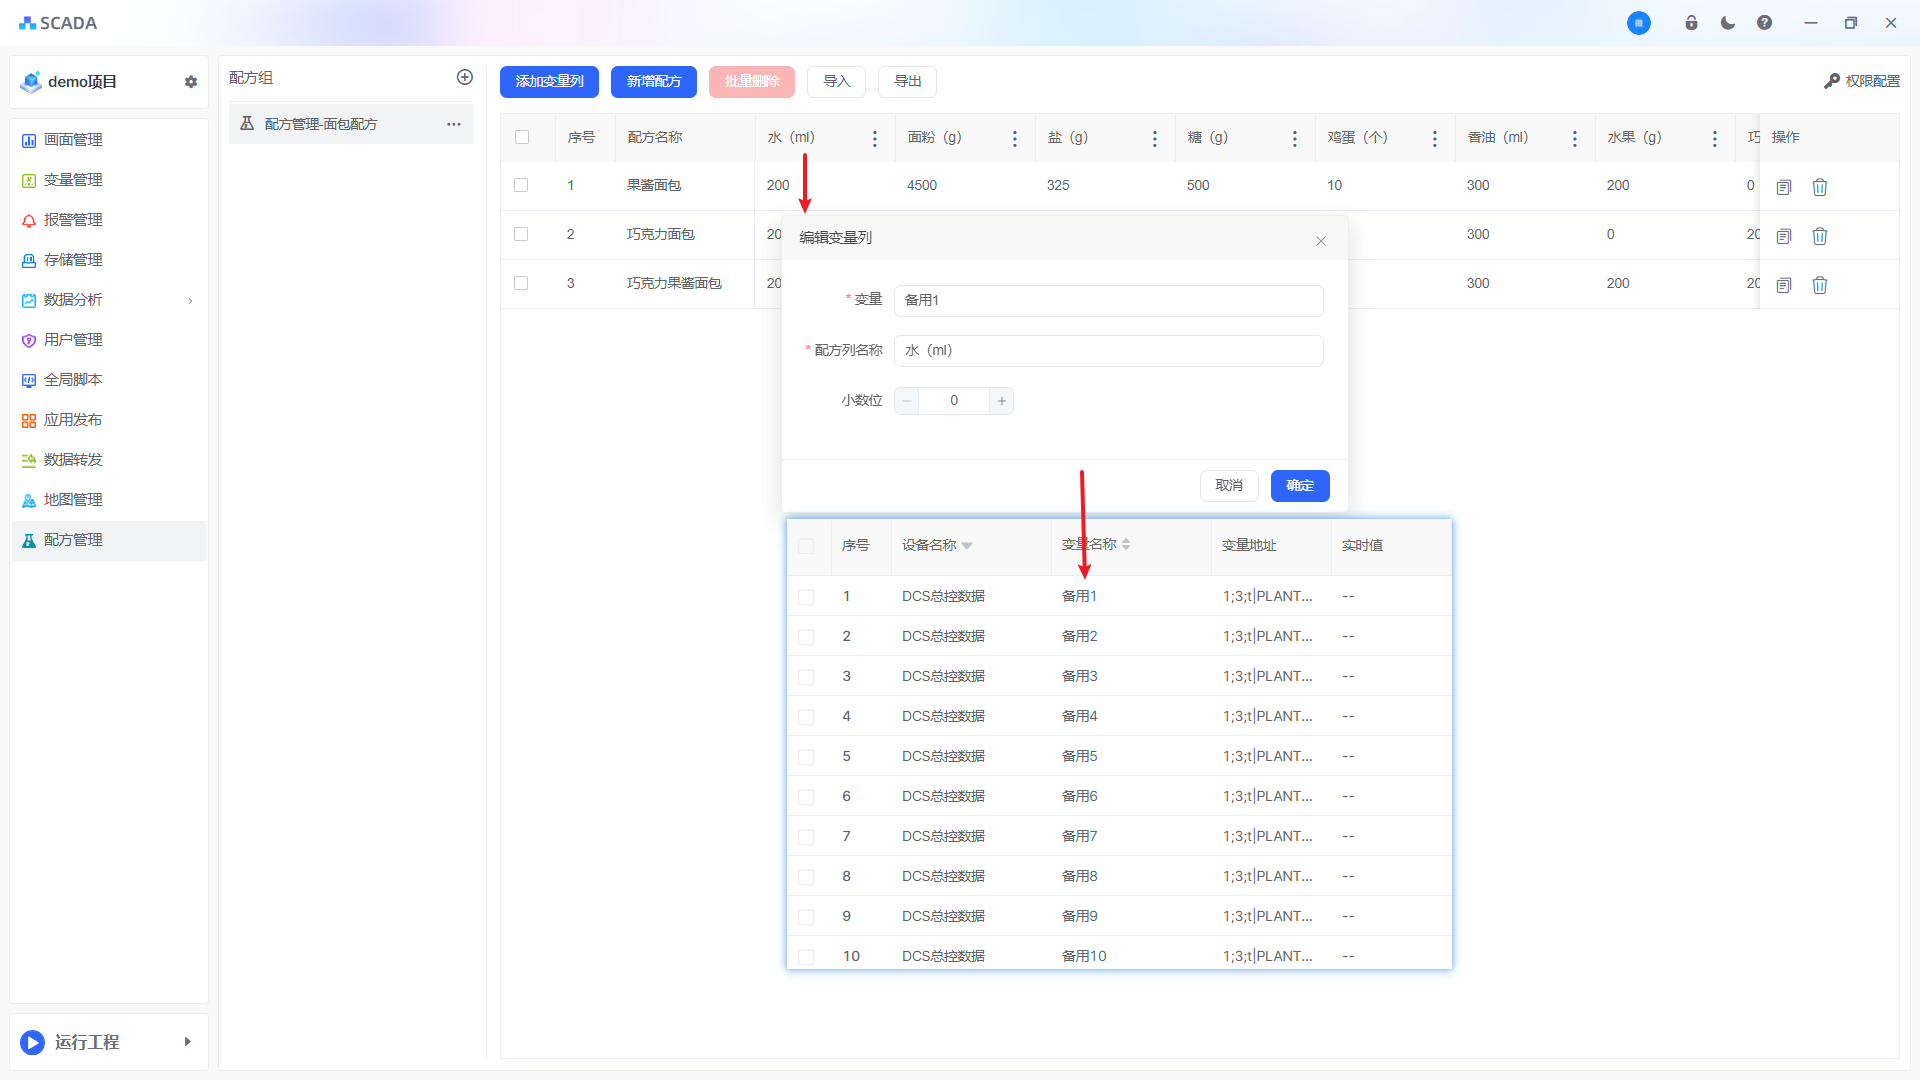Toggle the select-all checkbox in recipe table header

pos(522,138)
